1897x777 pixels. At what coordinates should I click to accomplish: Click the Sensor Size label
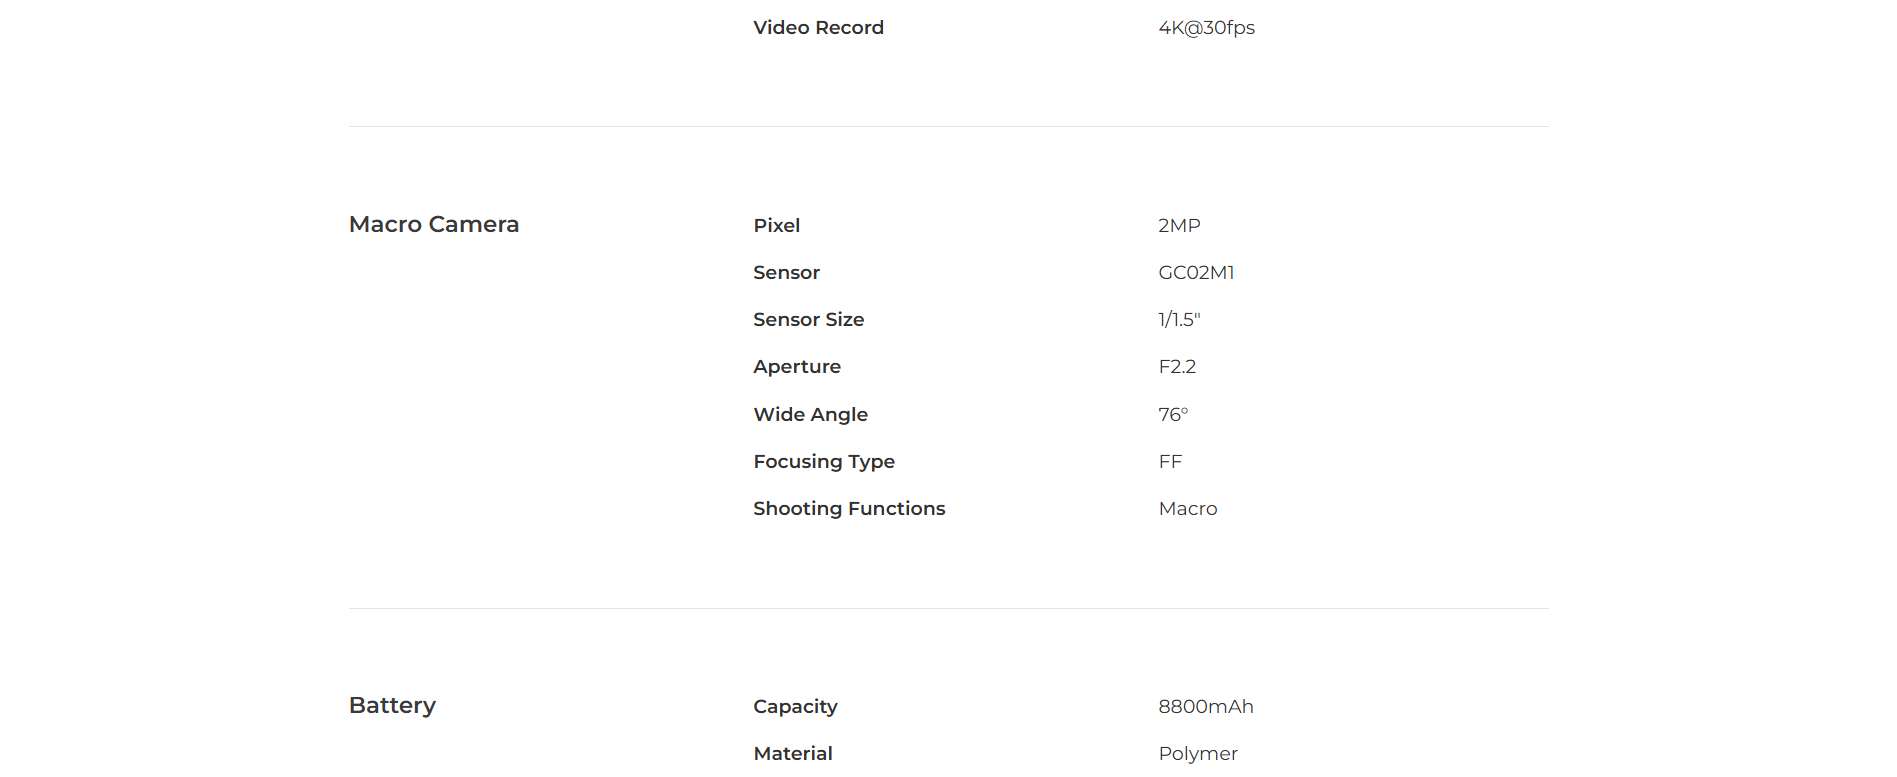coord(808,320)
